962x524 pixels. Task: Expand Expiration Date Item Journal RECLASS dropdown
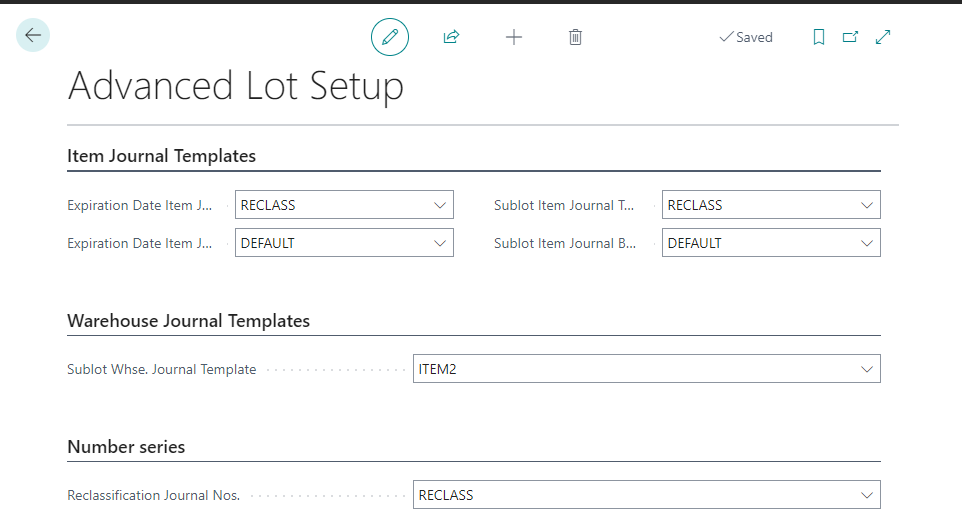[440, 205]
